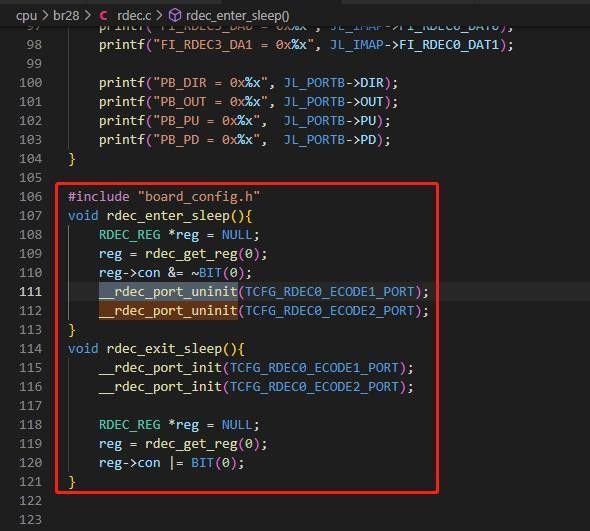Click the cube symbol icon before rdec_enter_sleep()
This screenshot has width=590, height=531.
pos(175,16)
